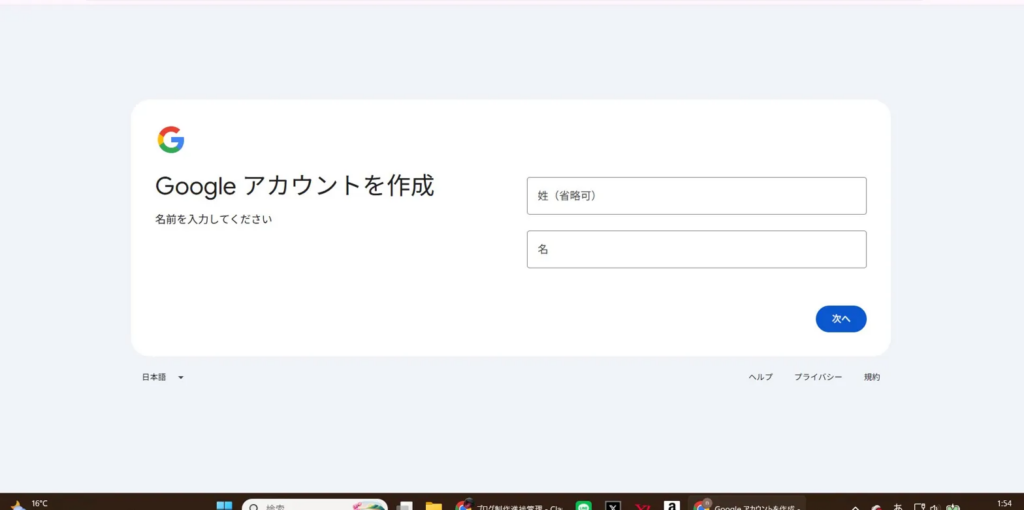1024x510 pixels.
Task: Open the taskbar clock showing 1:54
Action: click(1004, 503)
